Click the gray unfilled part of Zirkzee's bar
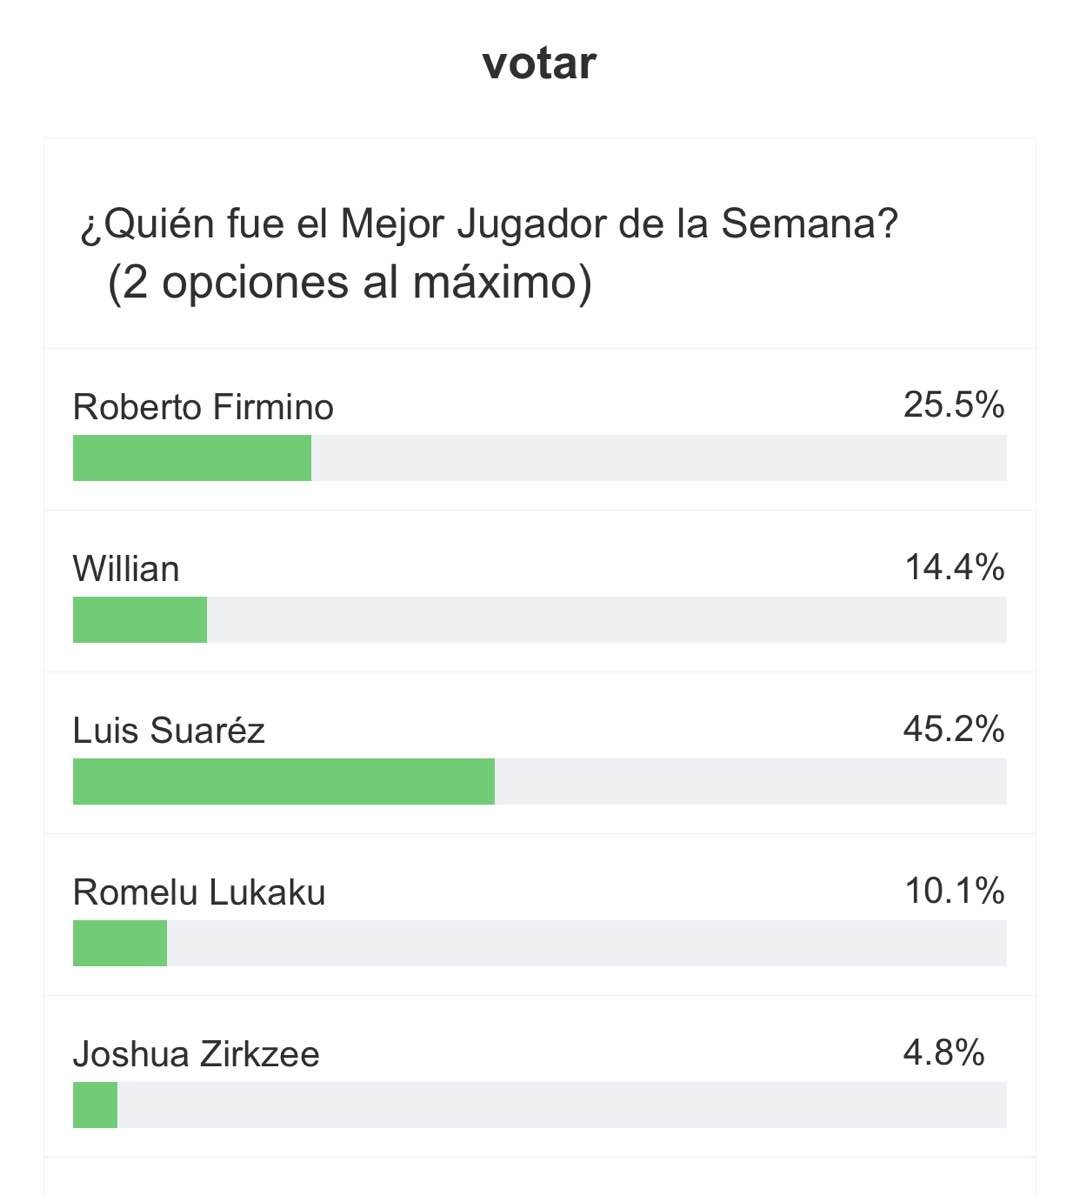 (560, 1105)
